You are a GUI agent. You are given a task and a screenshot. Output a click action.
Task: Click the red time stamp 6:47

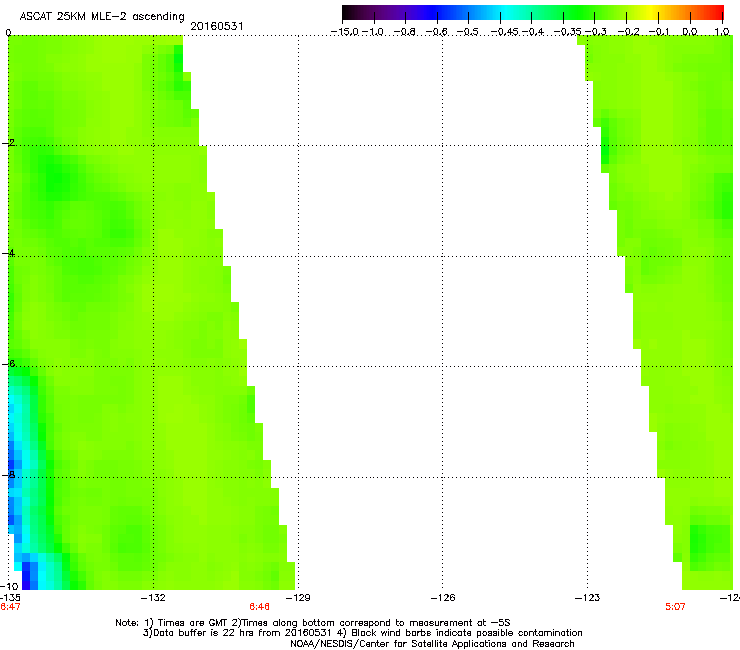(10, 607)
